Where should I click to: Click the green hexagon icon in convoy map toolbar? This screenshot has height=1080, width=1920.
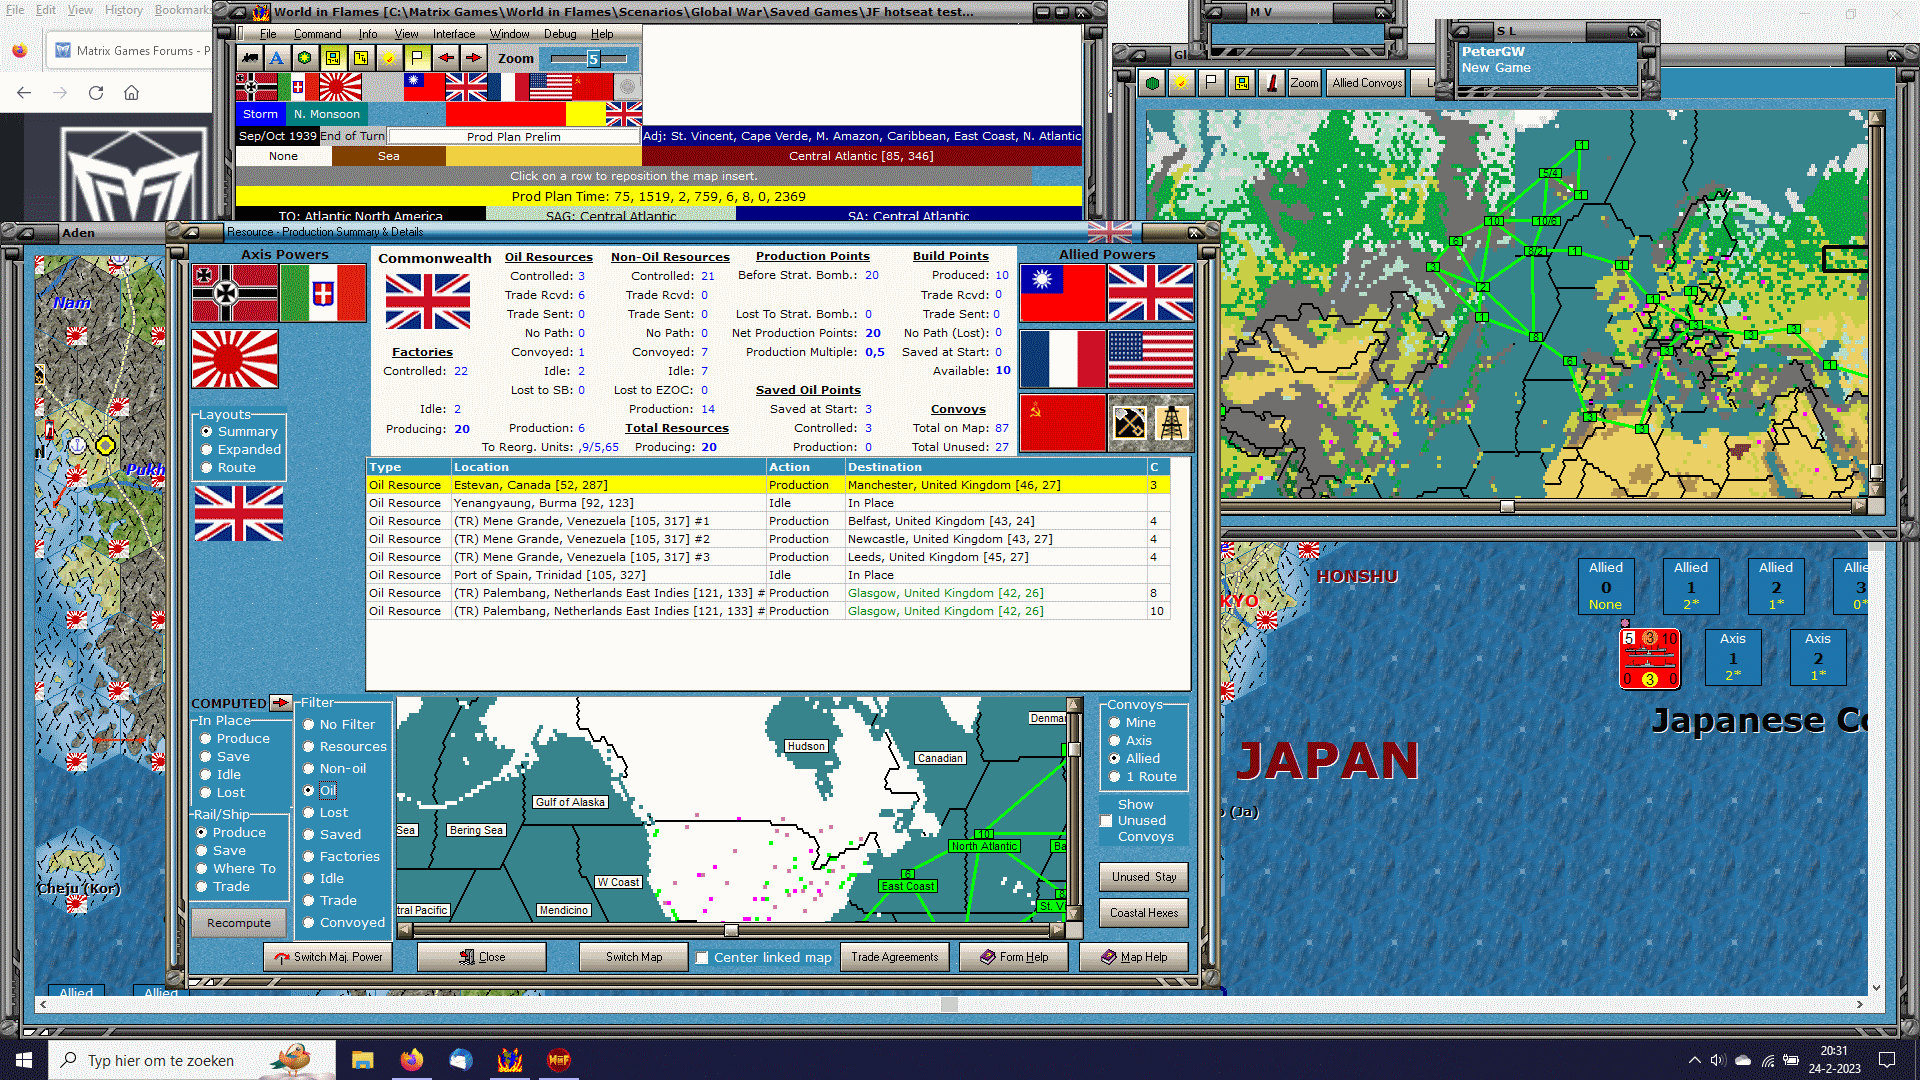click(x=1152, y=83)
